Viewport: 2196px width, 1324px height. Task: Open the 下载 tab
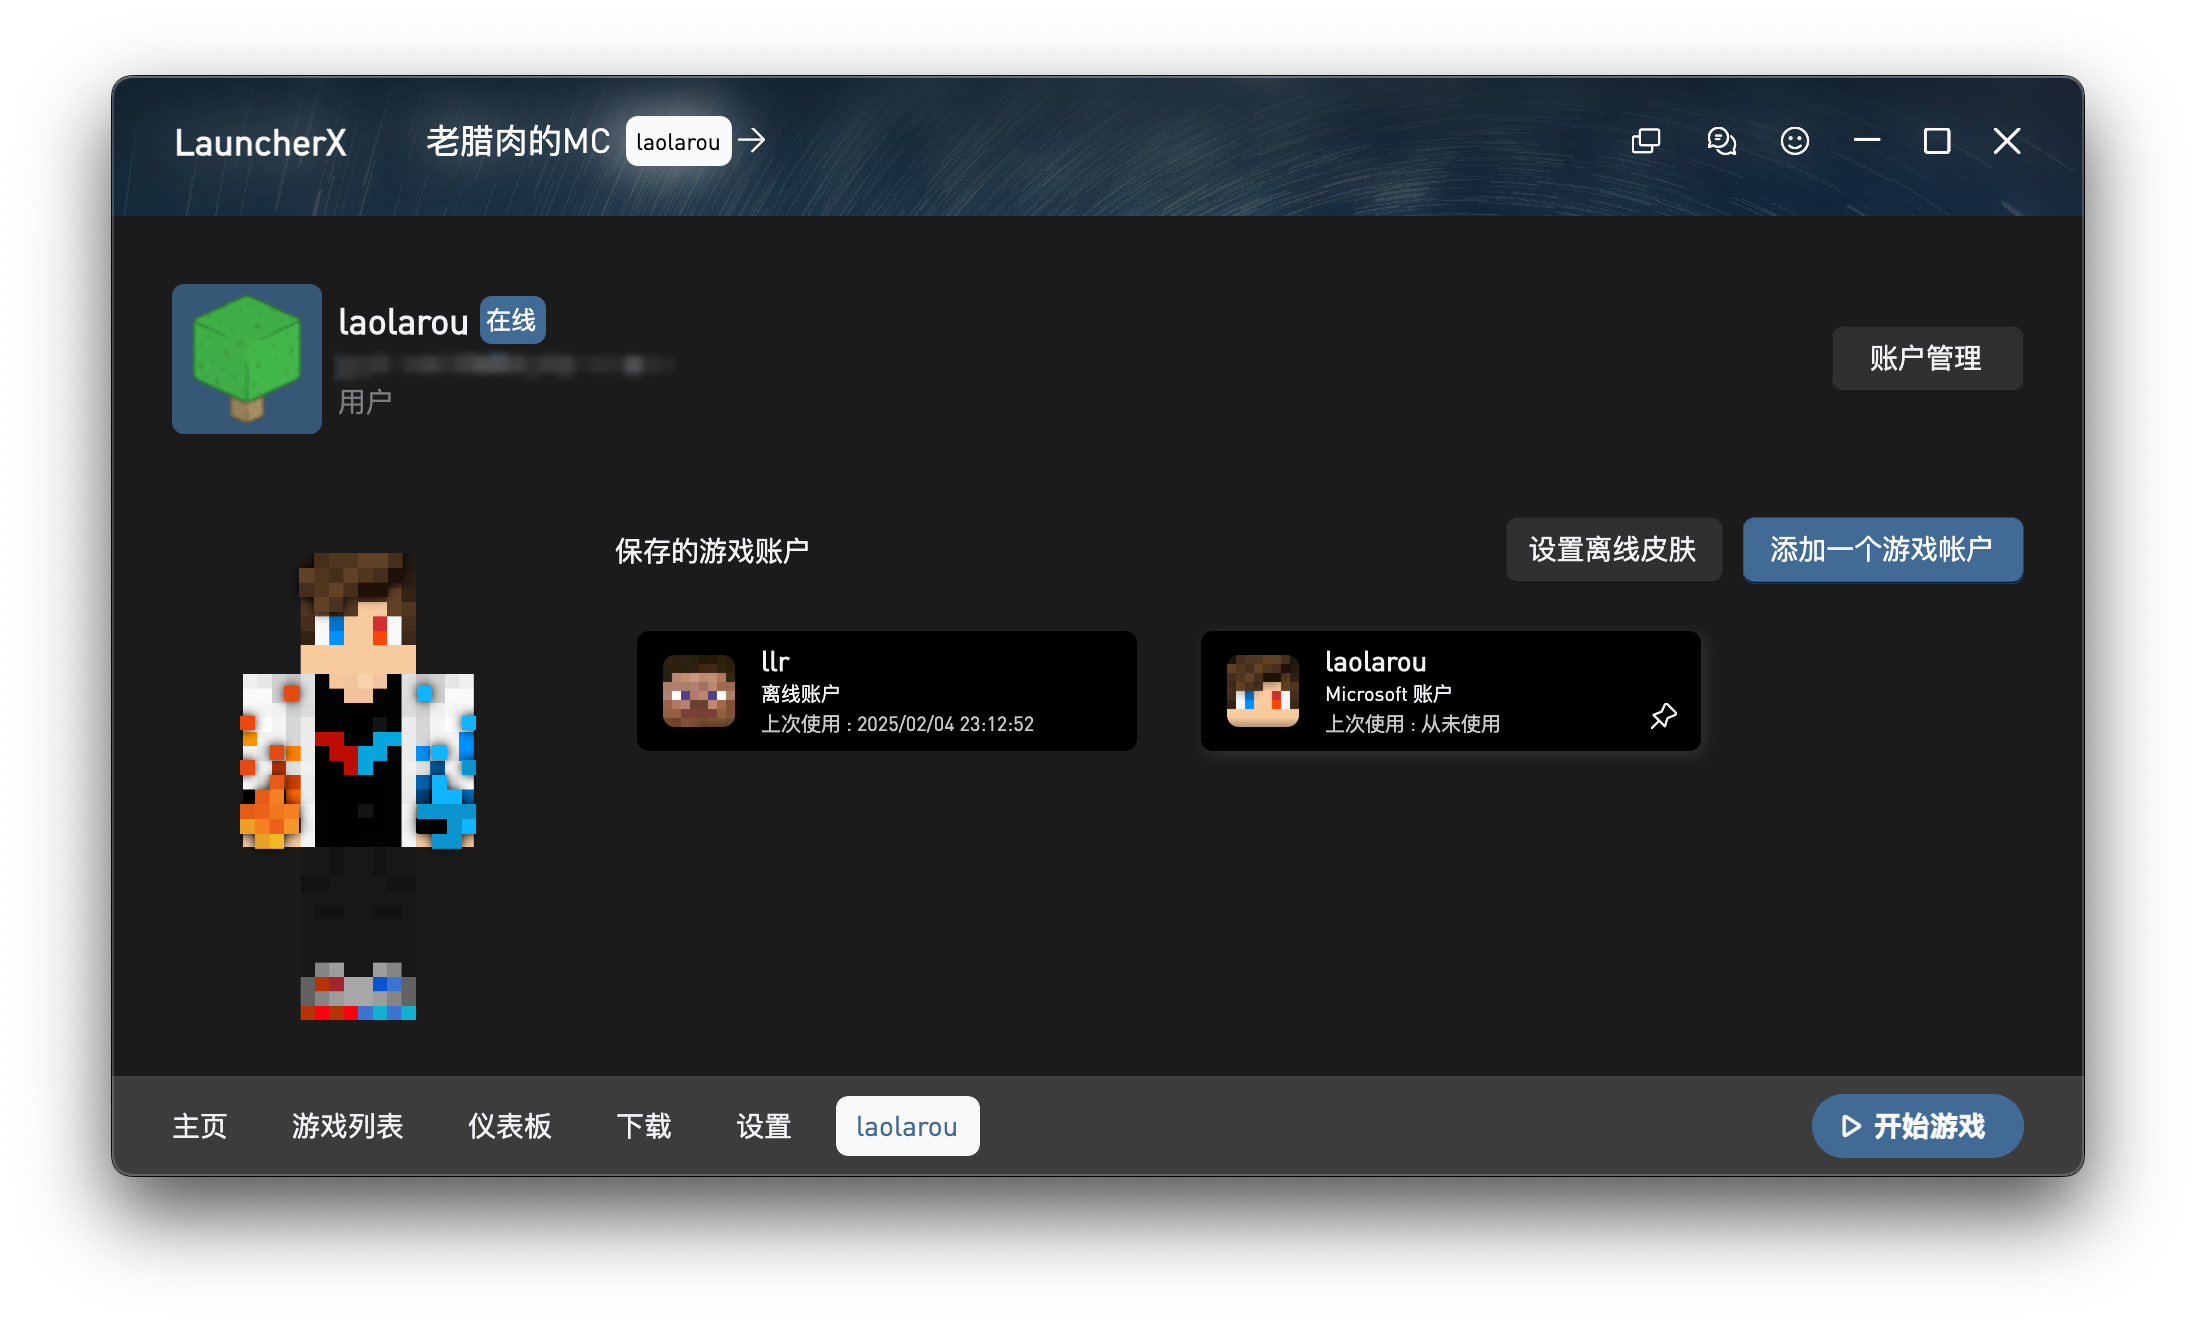[x=644, y=1126]
